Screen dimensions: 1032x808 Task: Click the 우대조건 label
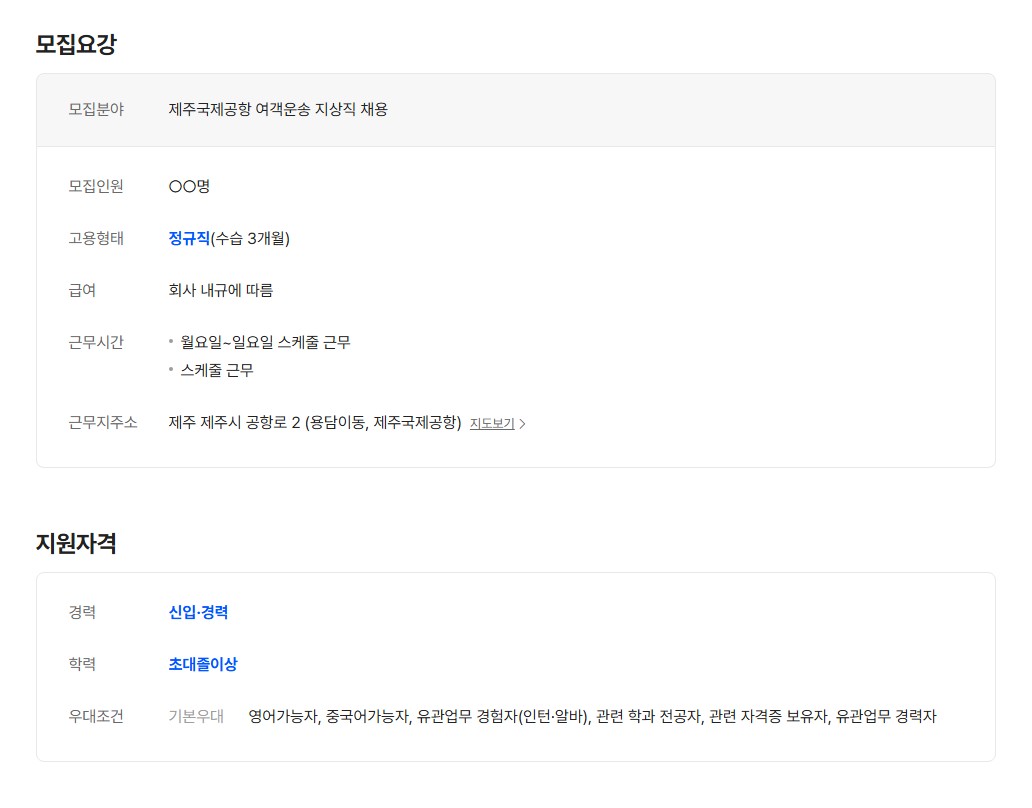tap(96, 716)
